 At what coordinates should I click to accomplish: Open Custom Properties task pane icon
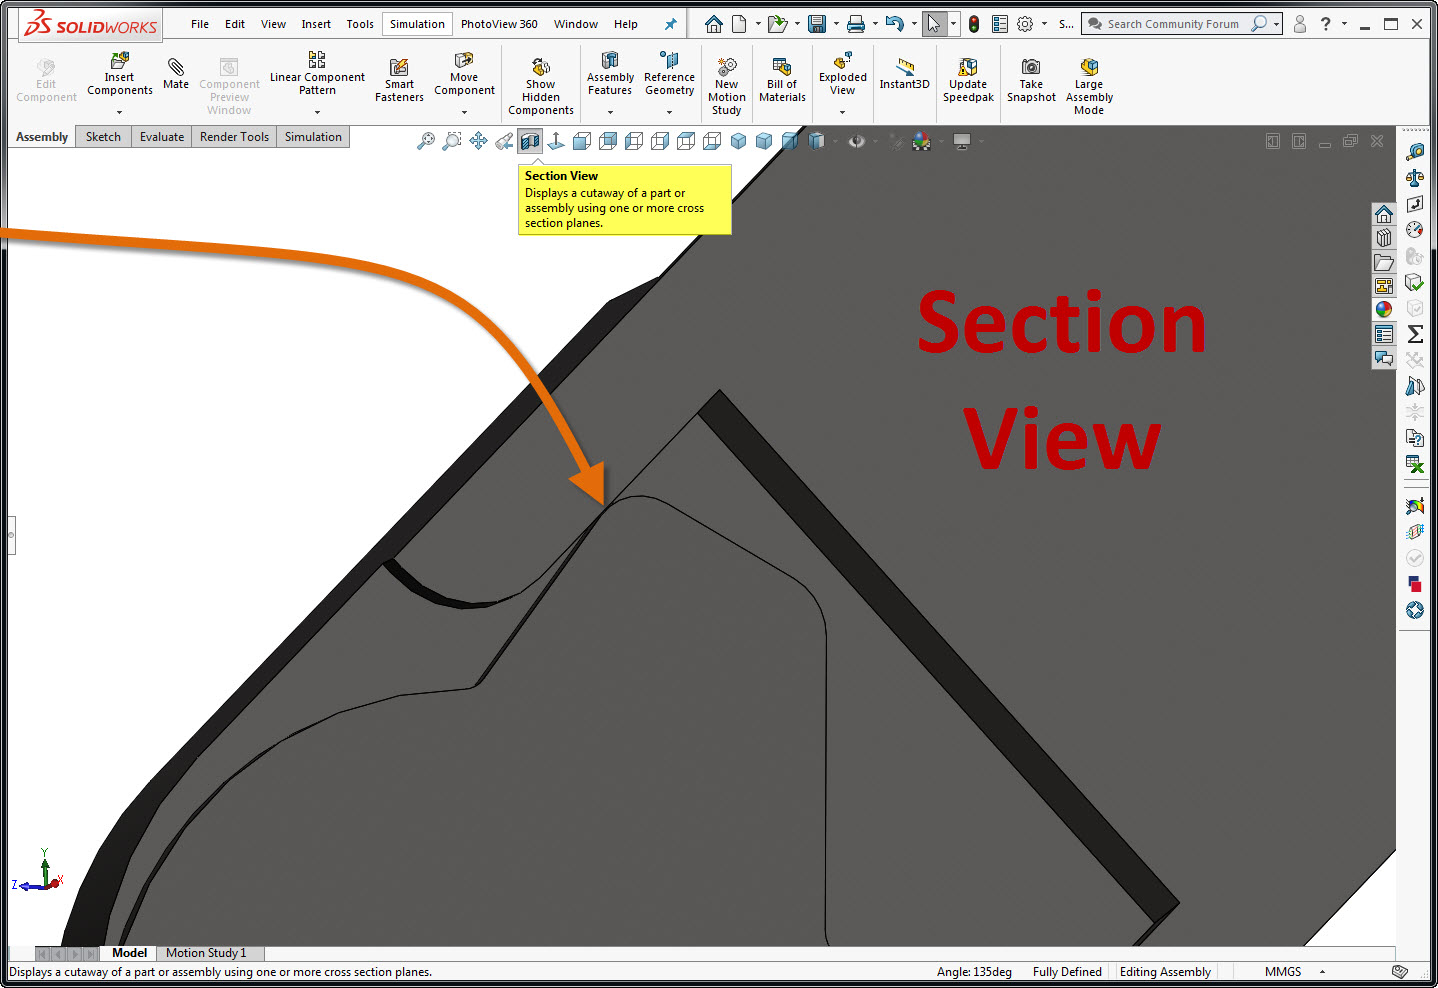coord(1384,334)
